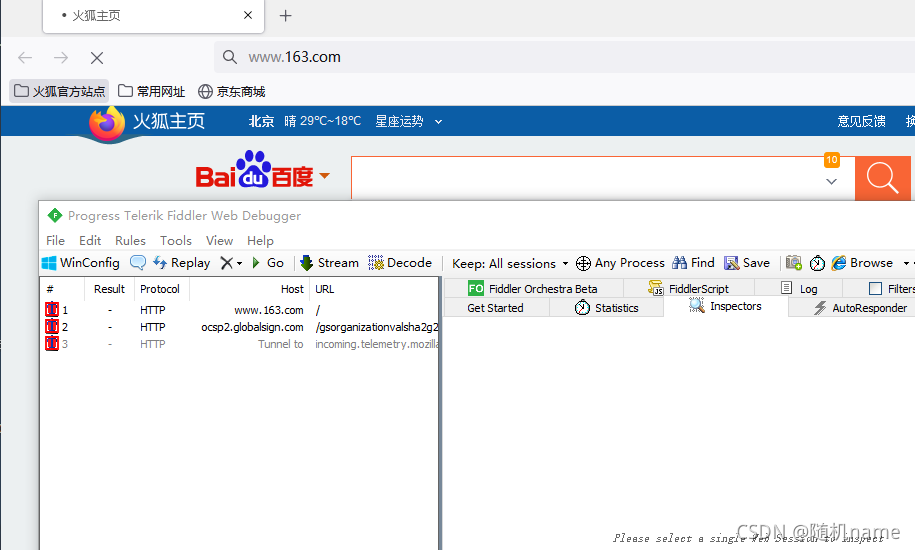Screen dimensions: 915x550
Task: Open the Edit menu in Fiddler
Action: (90, 241)
